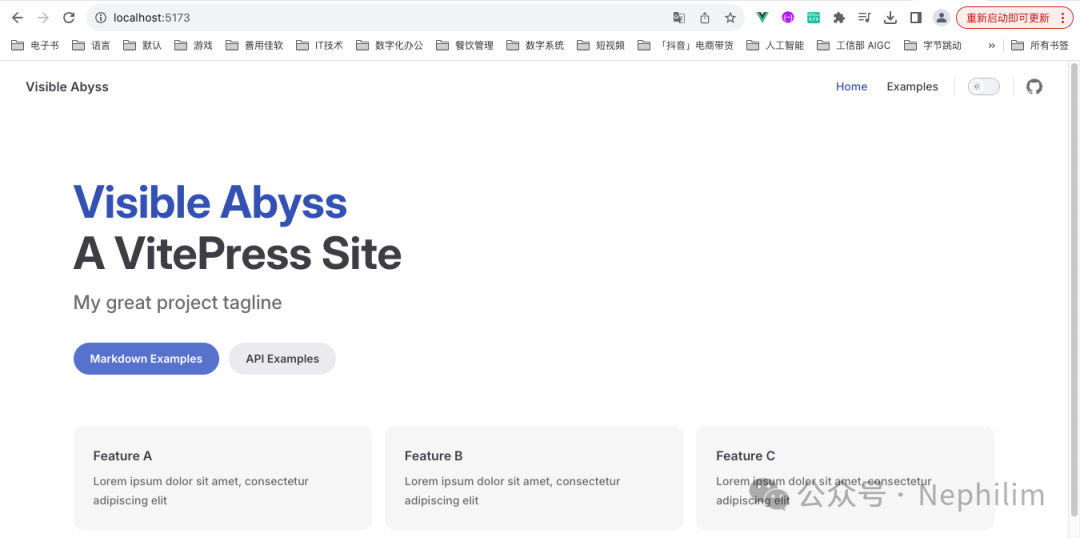Open the Examples nav item
1080x538 pixels.
pos(912,87)
